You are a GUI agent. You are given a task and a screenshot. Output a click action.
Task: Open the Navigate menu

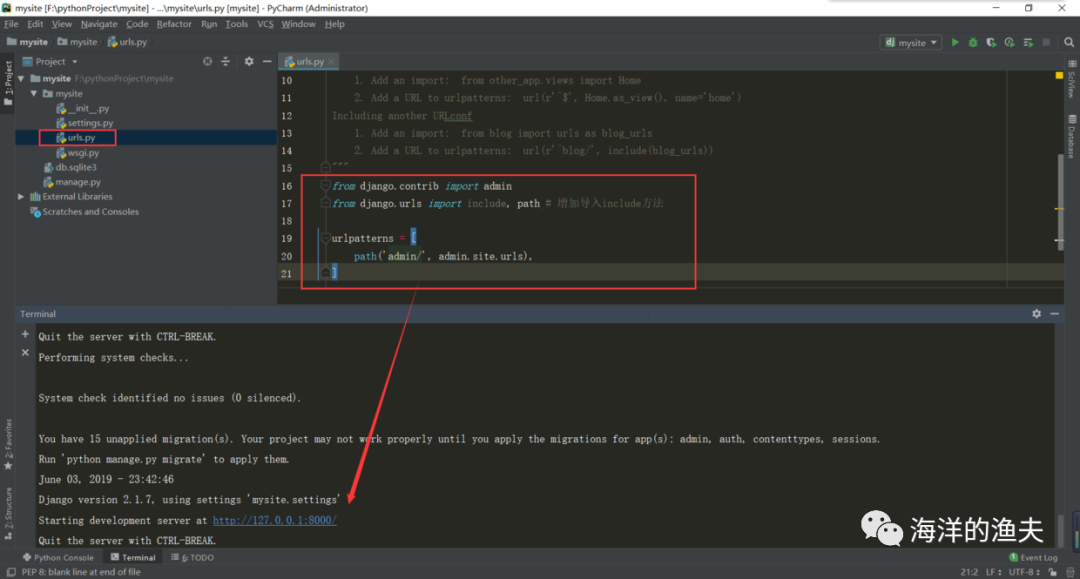99,24
